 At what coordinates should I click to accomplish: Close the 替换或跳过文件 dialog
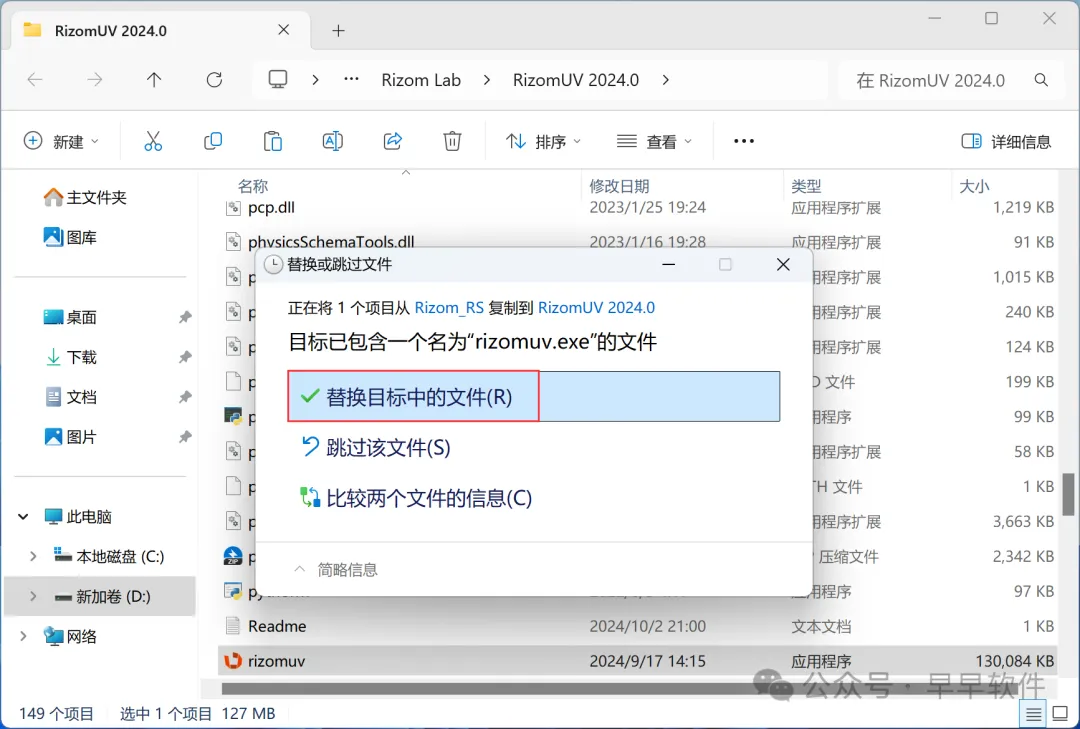click(783, 265)
